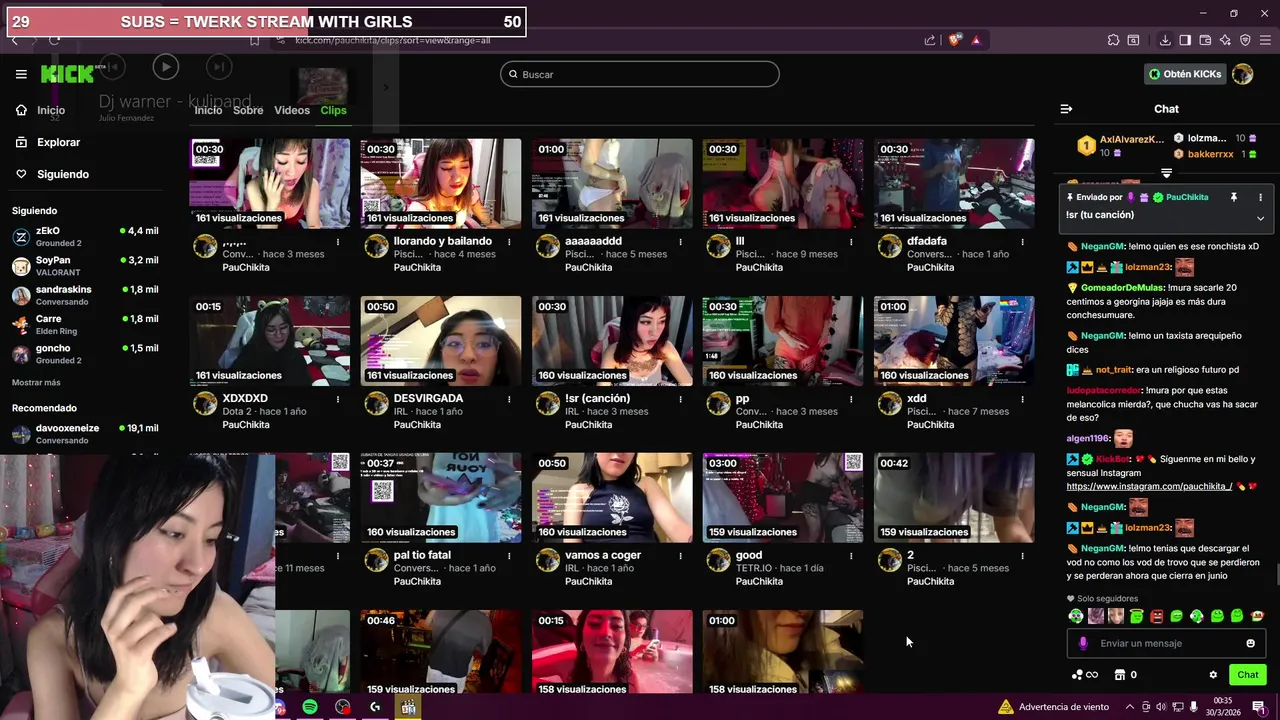
Task: Click the green KICK logo
Action: coord(66,74)
